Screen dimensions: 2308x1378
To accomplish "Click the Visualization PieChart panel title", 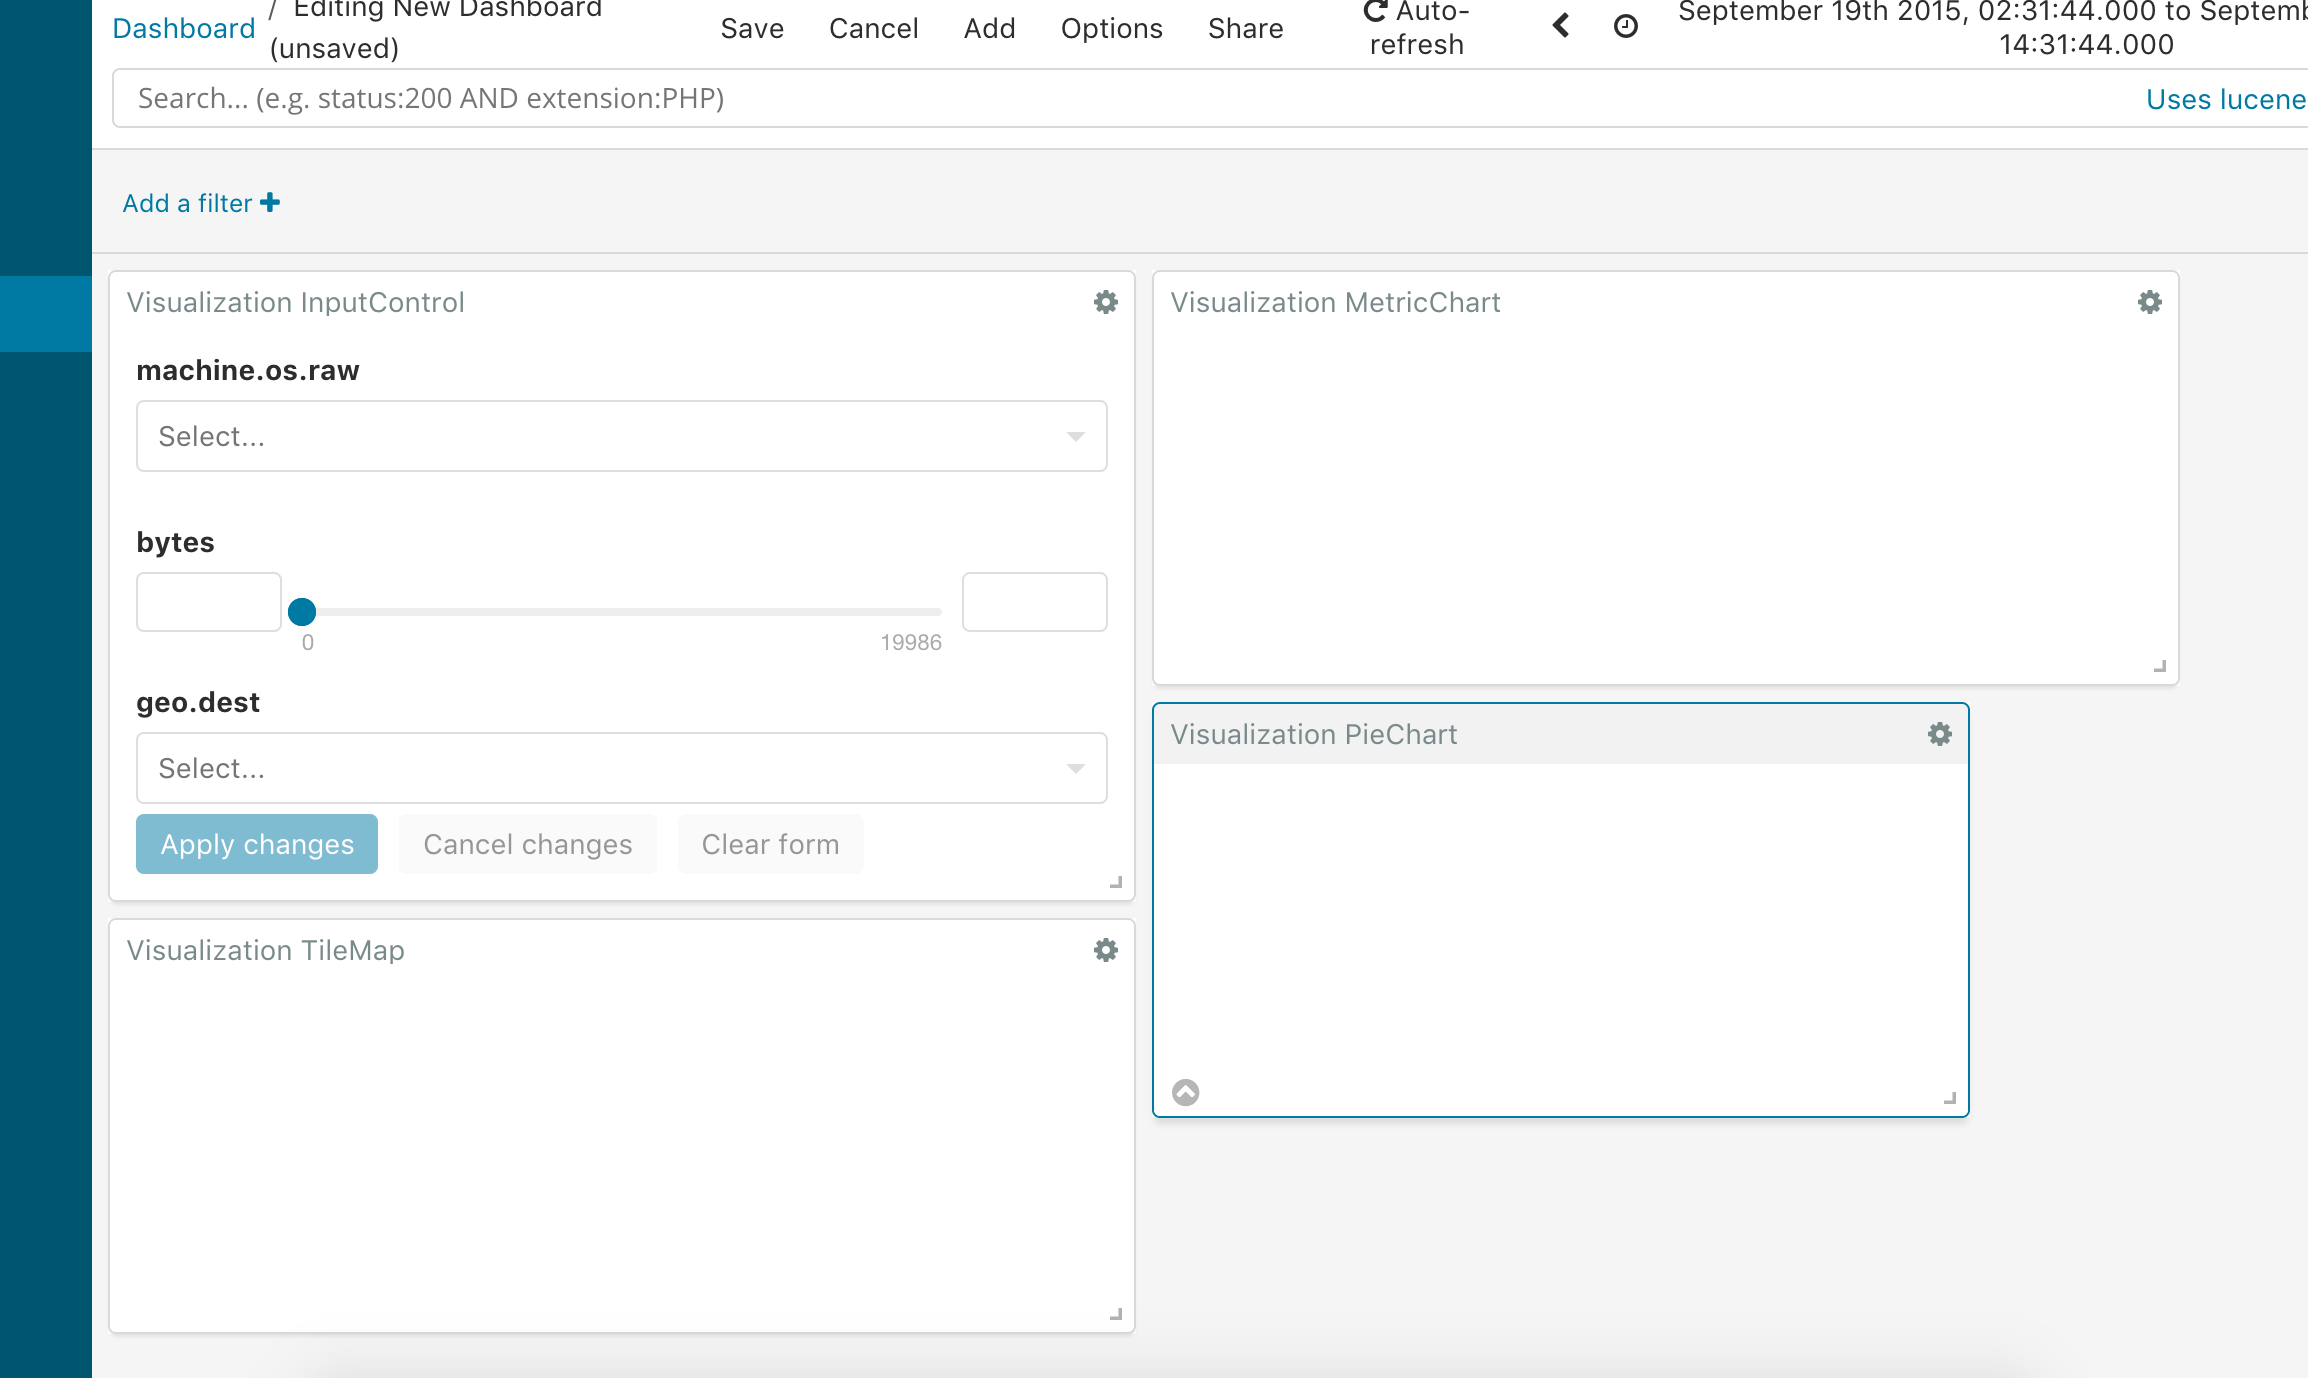I will [x=1313, y=734].
